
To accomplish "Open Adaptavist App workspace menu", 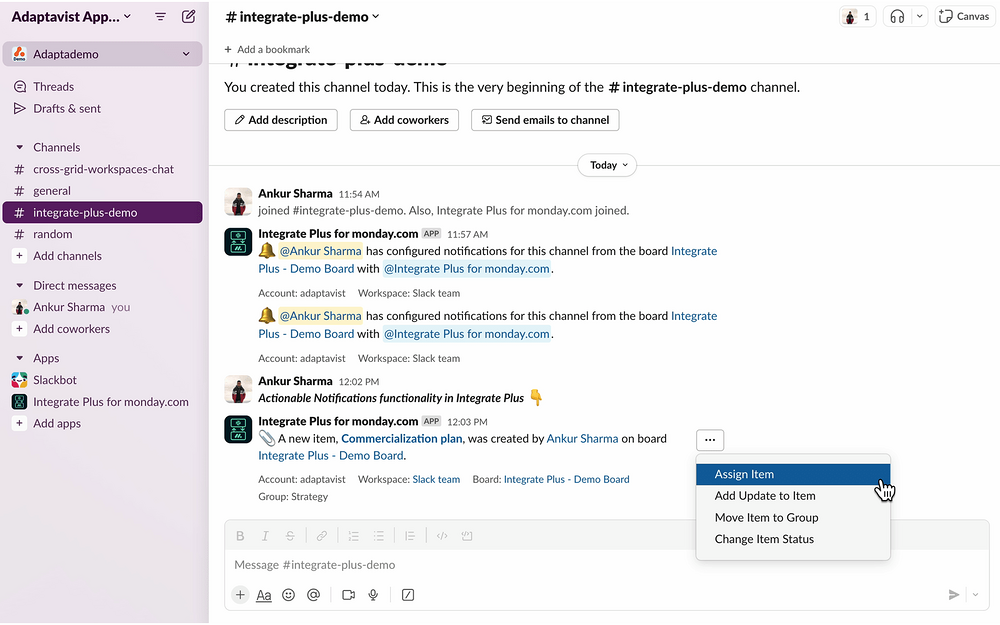I will (71, 17).
